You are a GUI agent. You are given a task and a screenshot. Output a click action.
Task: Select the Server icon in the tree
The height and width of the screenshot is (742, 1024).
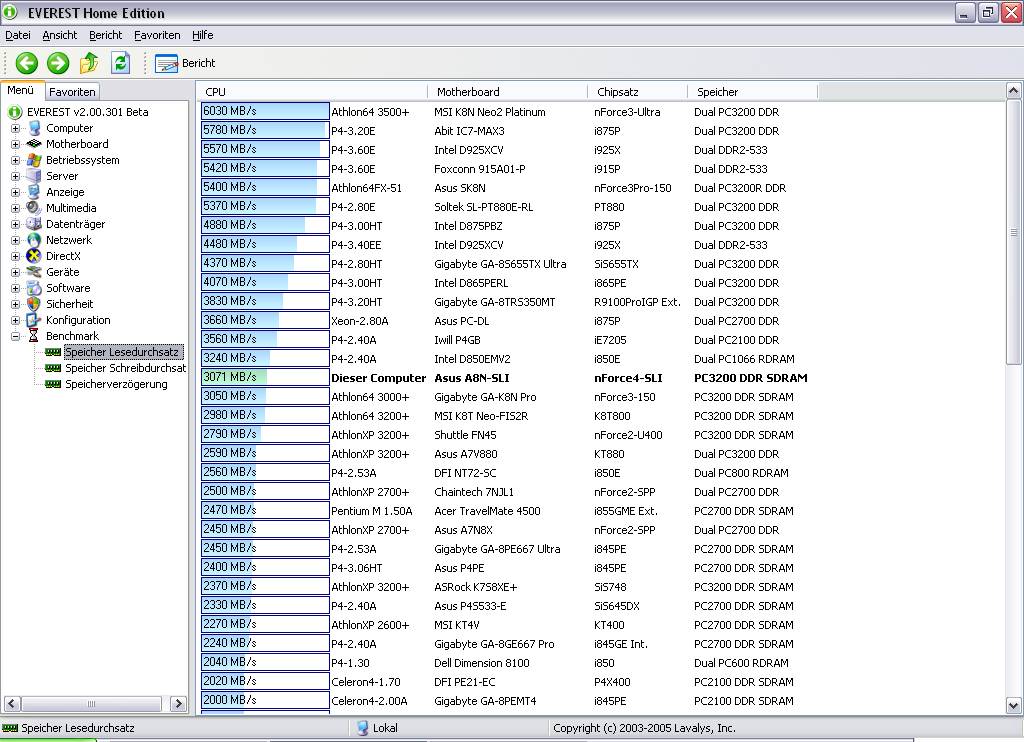click(x=34, y=176)
